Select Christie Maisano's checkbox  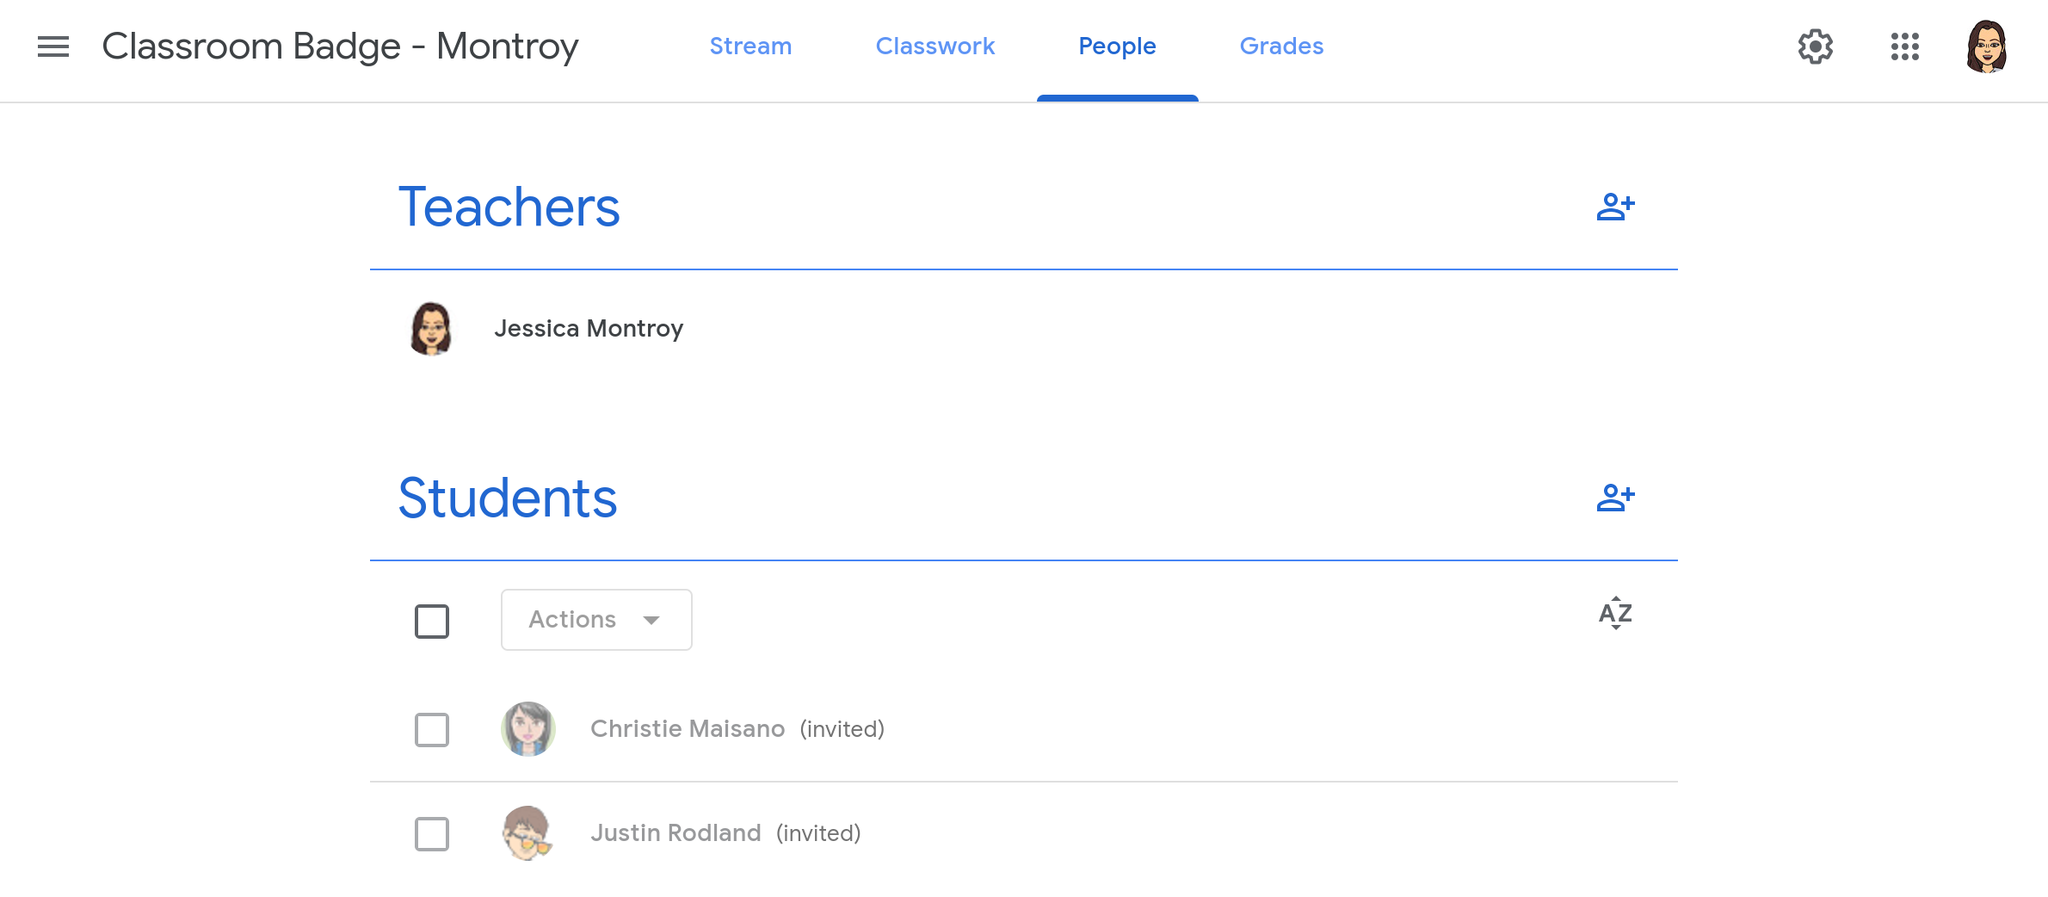pos(432,730)
